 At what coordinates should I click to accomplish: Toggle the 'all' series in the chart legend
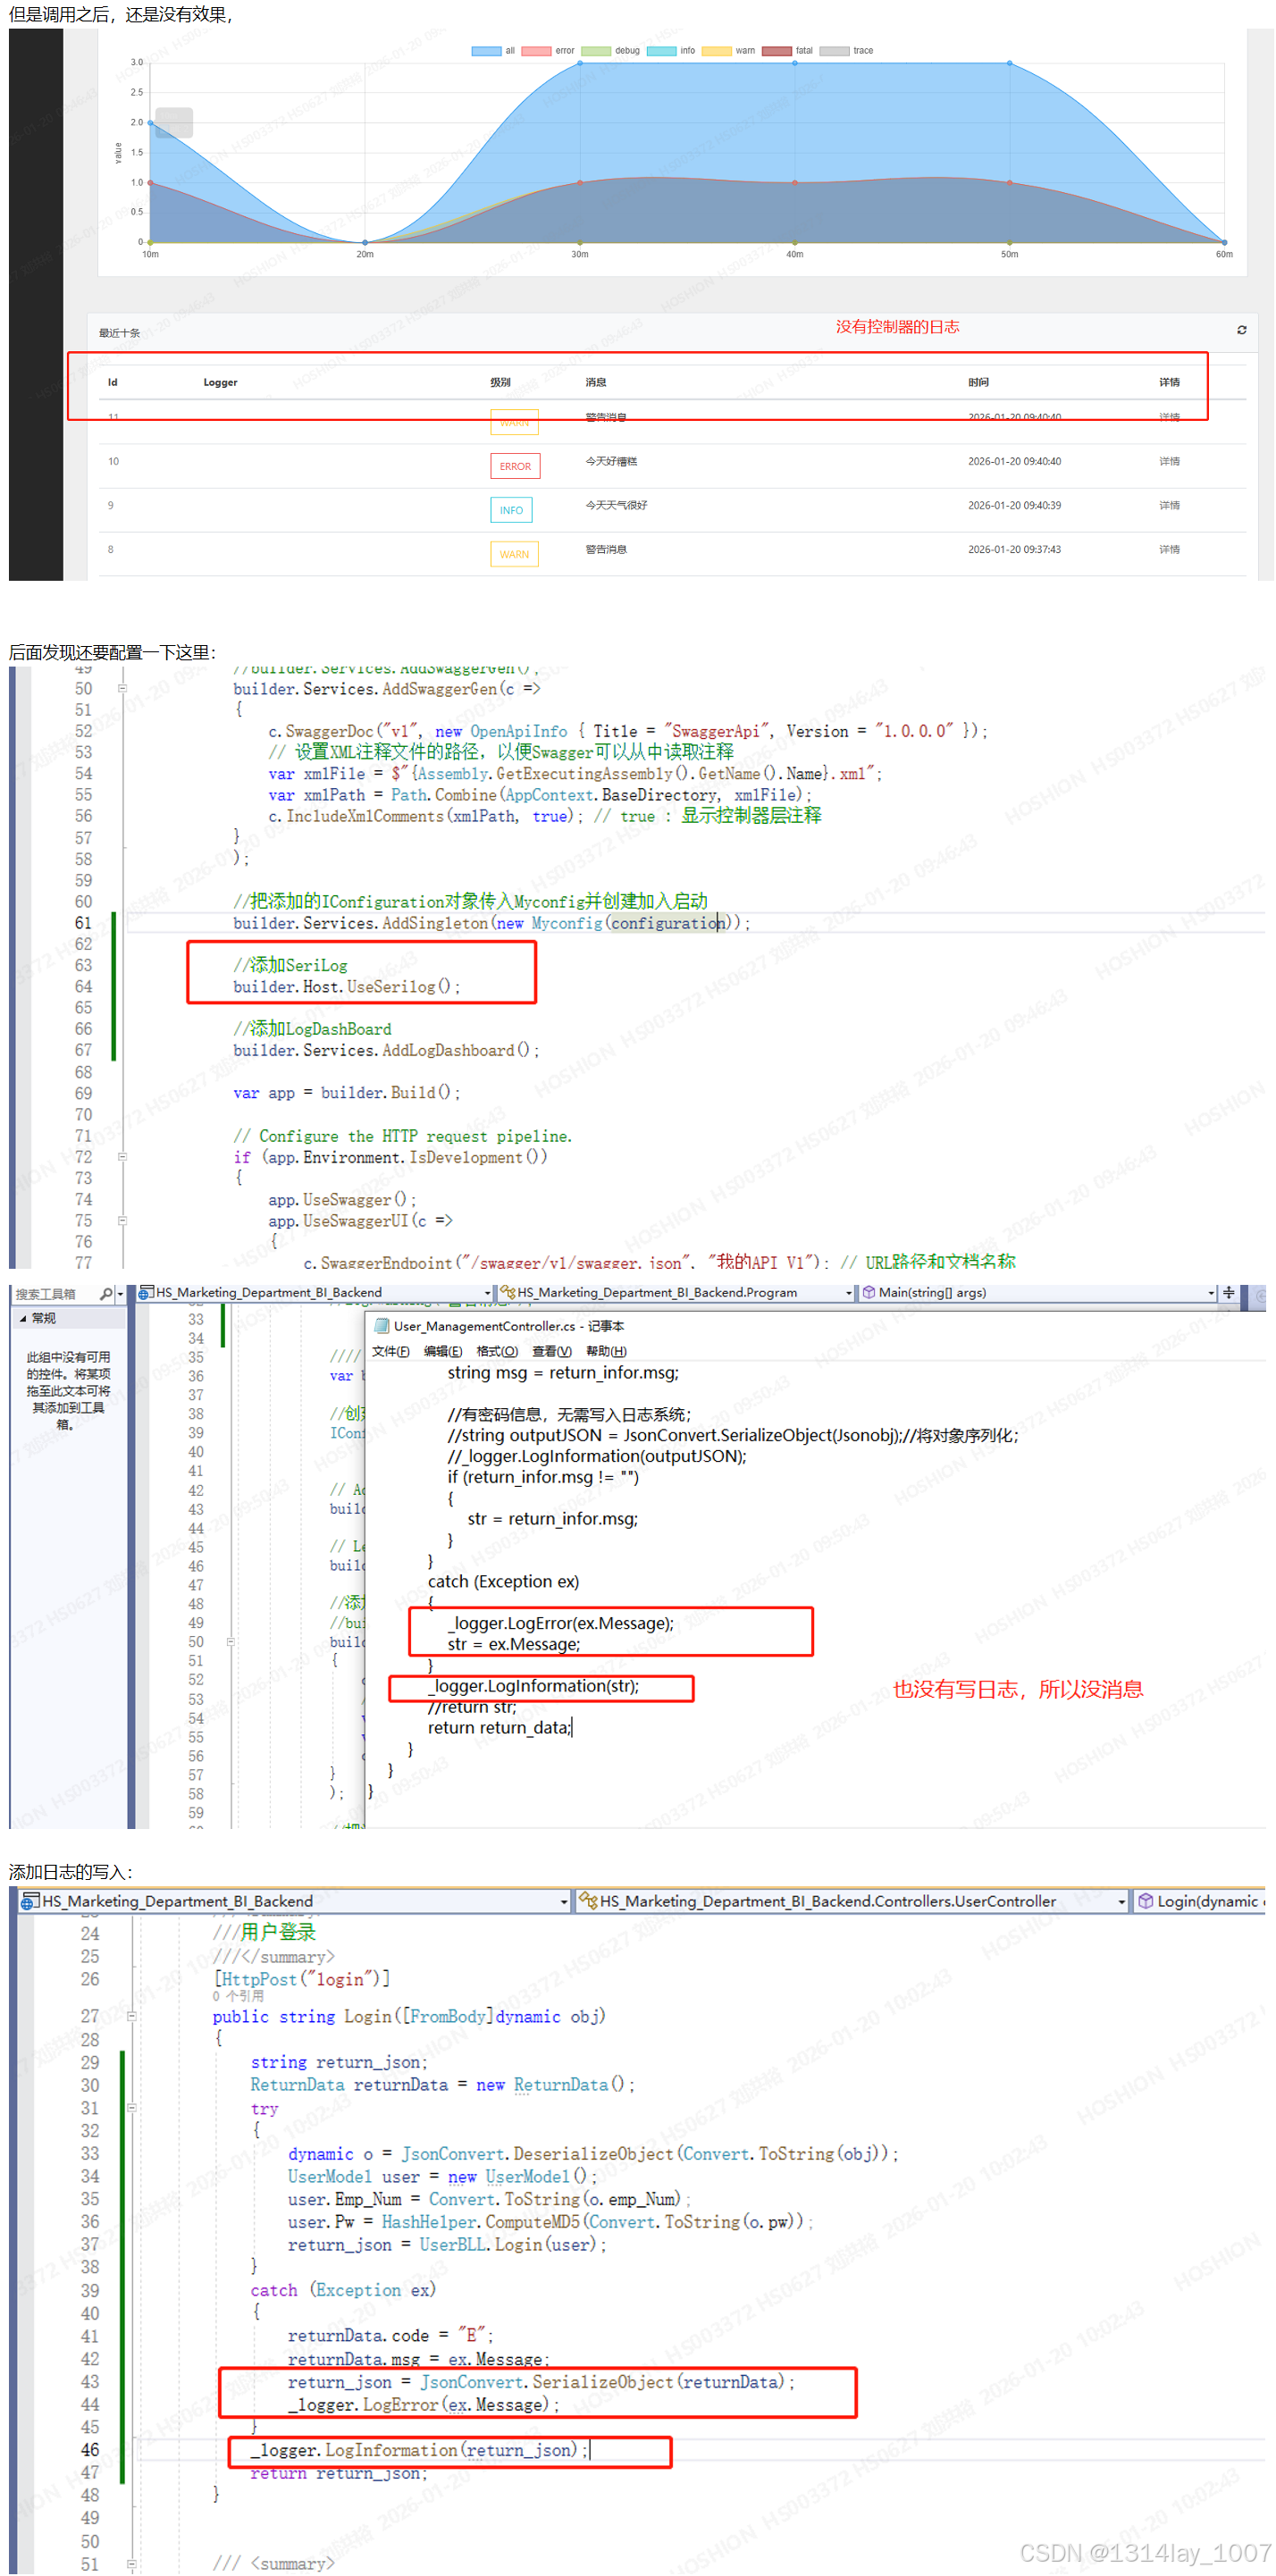(x=493, y=51)
